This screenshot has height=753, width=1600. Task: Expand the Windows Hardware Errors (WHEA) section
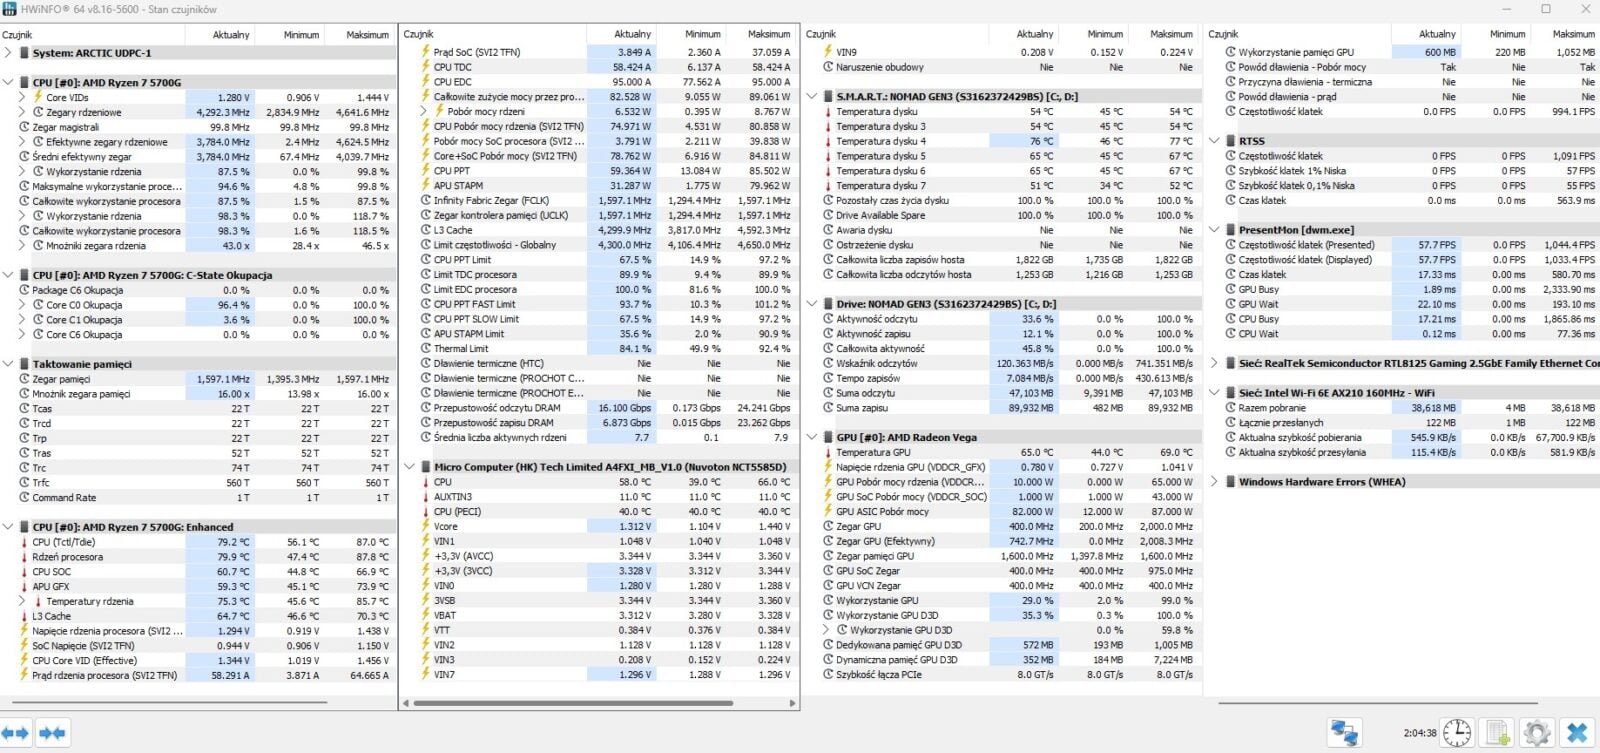[x=1214, y=482]
